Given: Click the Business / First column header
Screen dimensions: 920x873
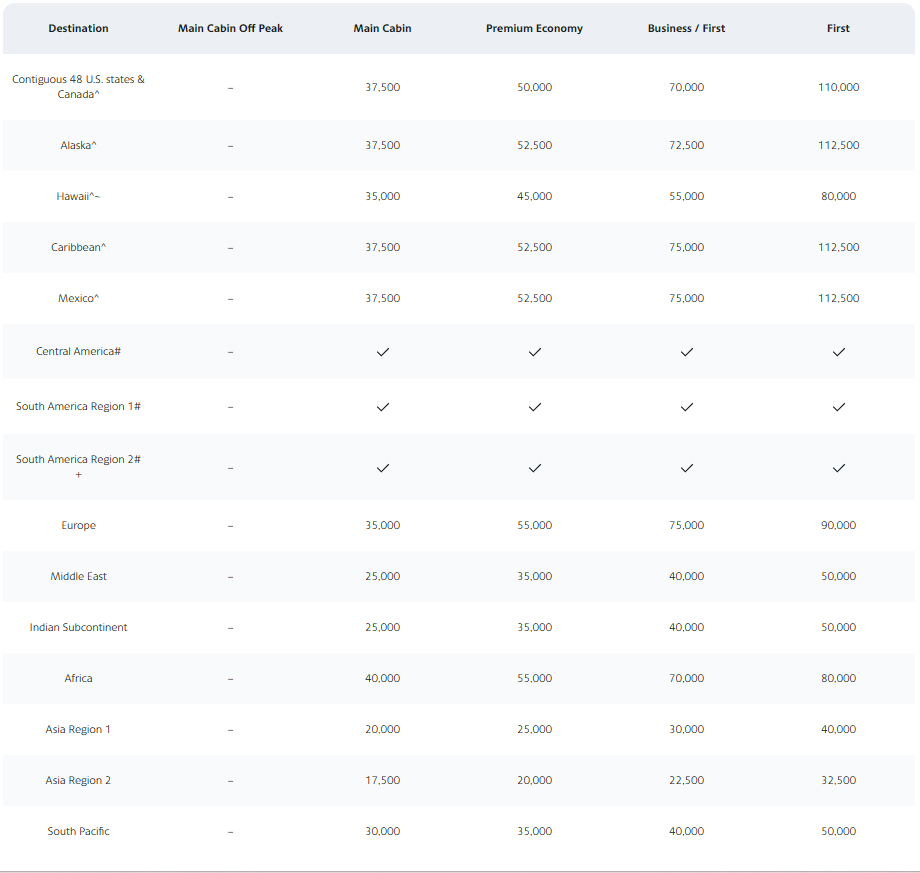Looking at the screenshot, I should [x=686, y=28].
